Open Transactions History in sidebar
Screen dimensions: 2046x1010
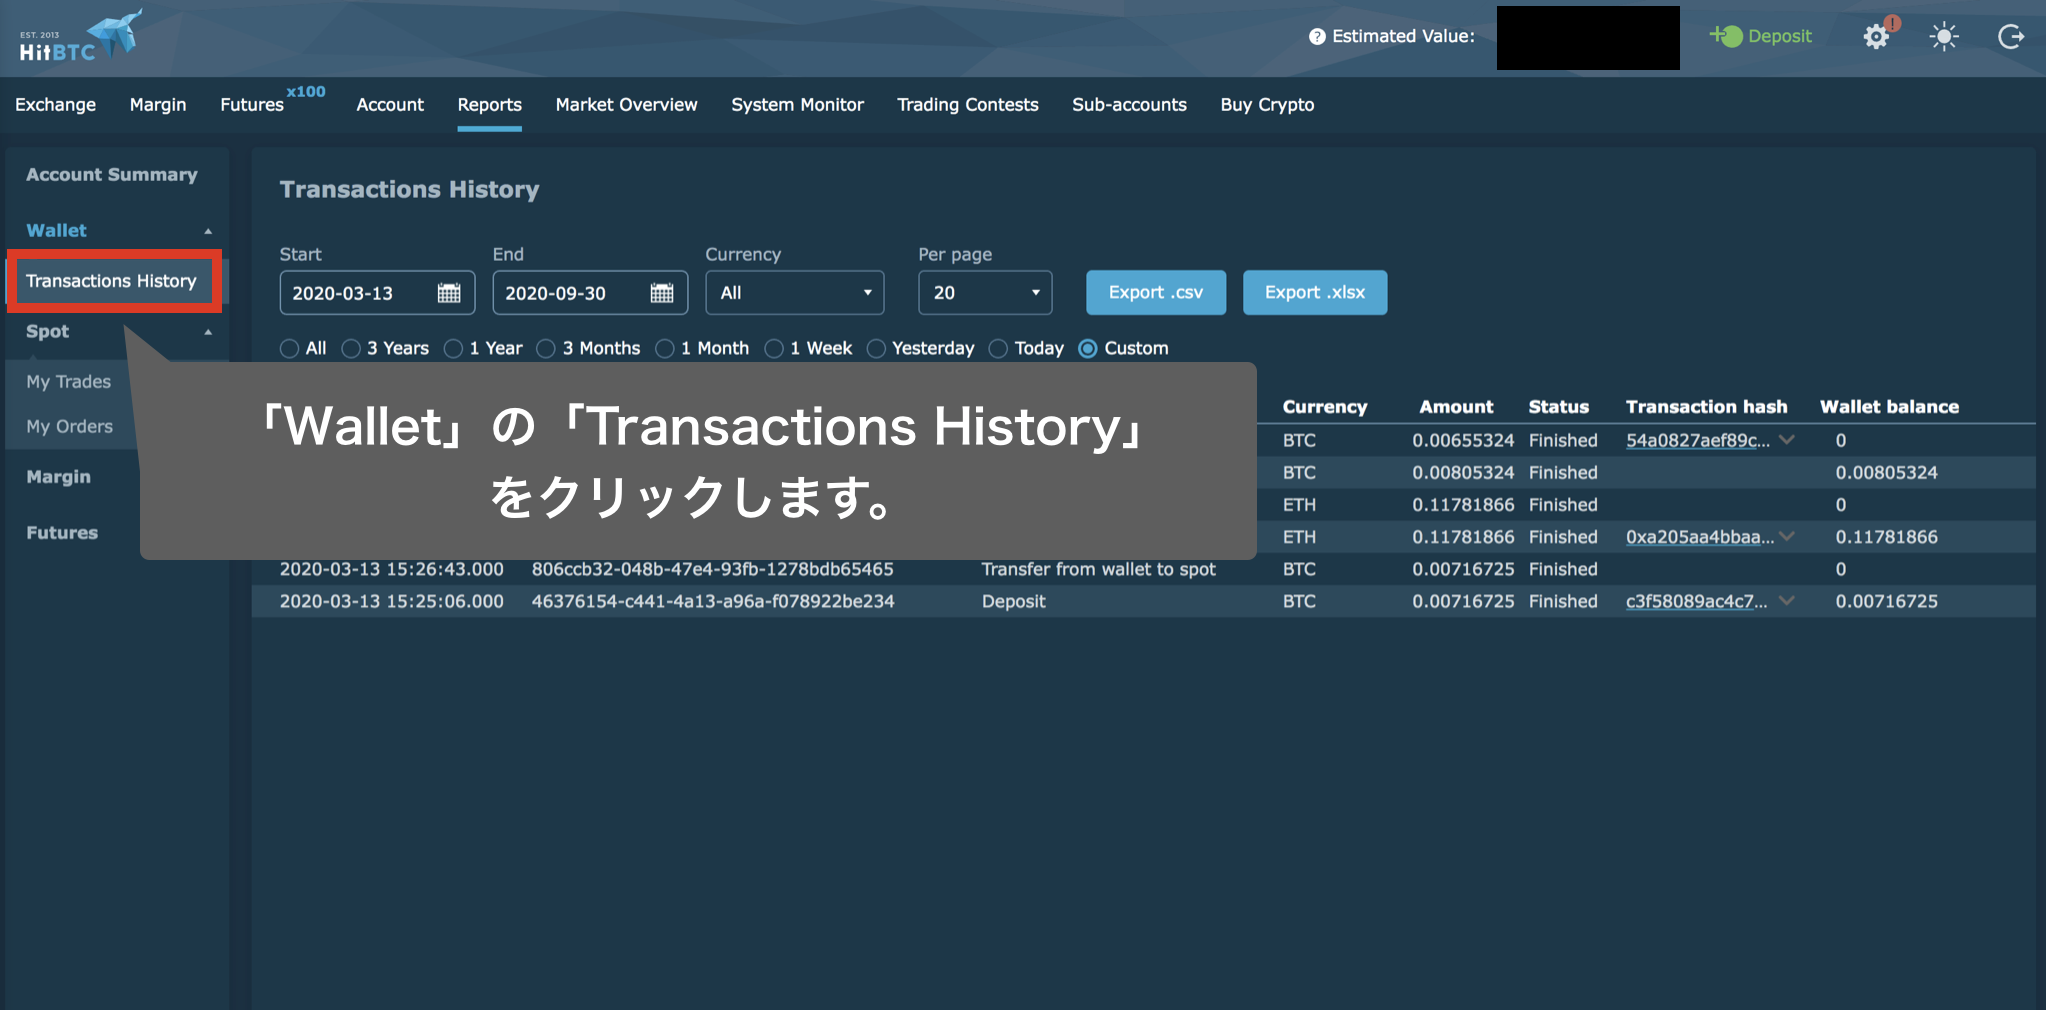tap(112, 281)
